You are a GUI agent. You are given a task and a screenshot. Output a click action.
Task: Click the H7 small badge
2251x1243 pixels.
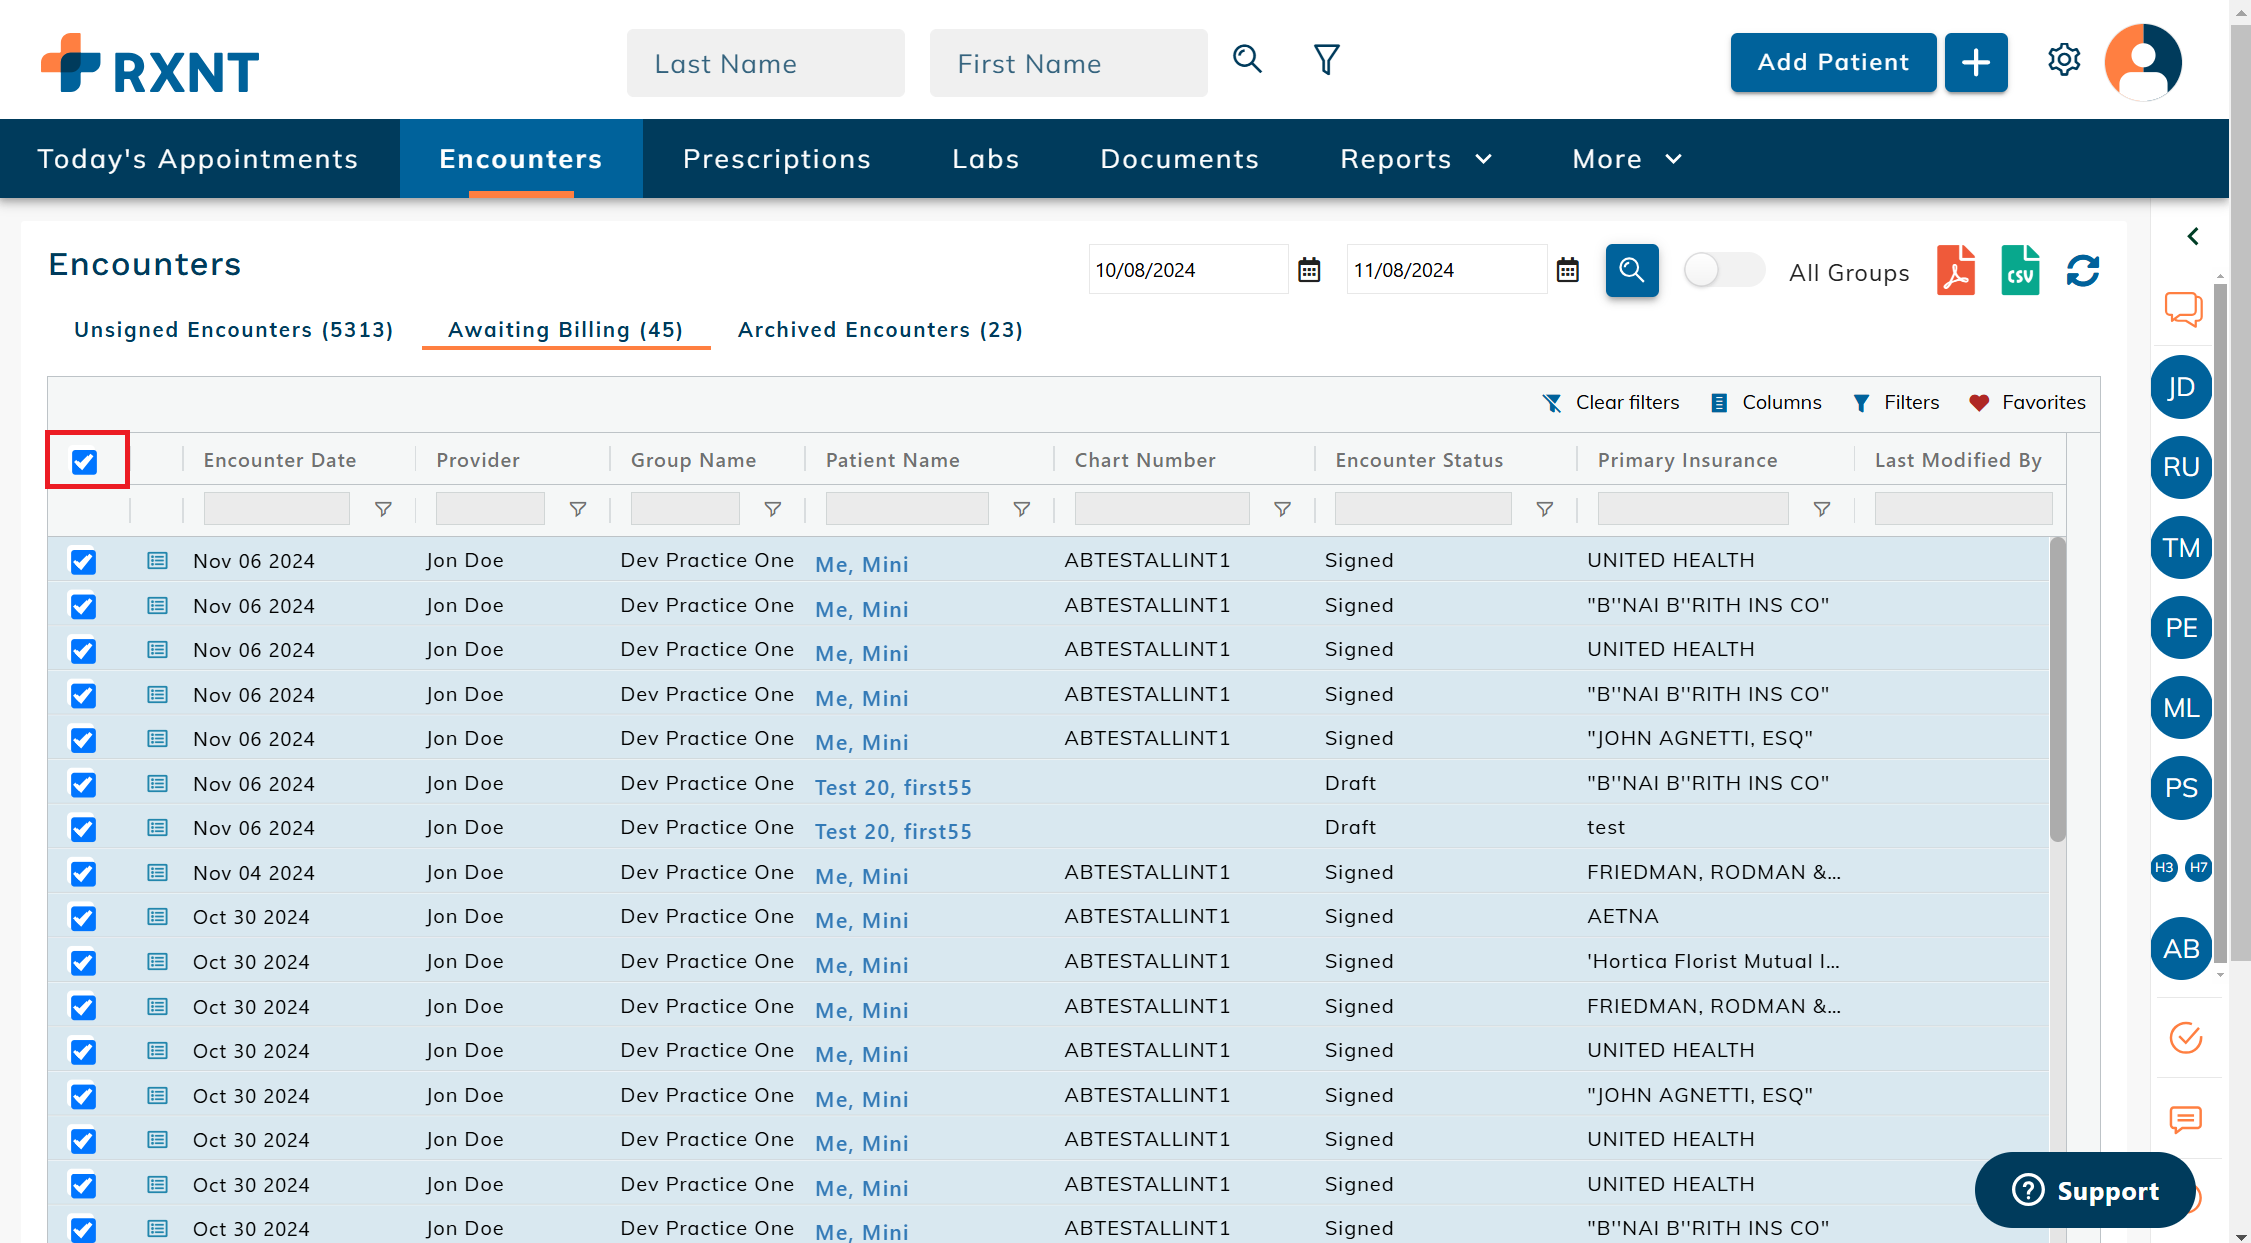point(2198,867)
